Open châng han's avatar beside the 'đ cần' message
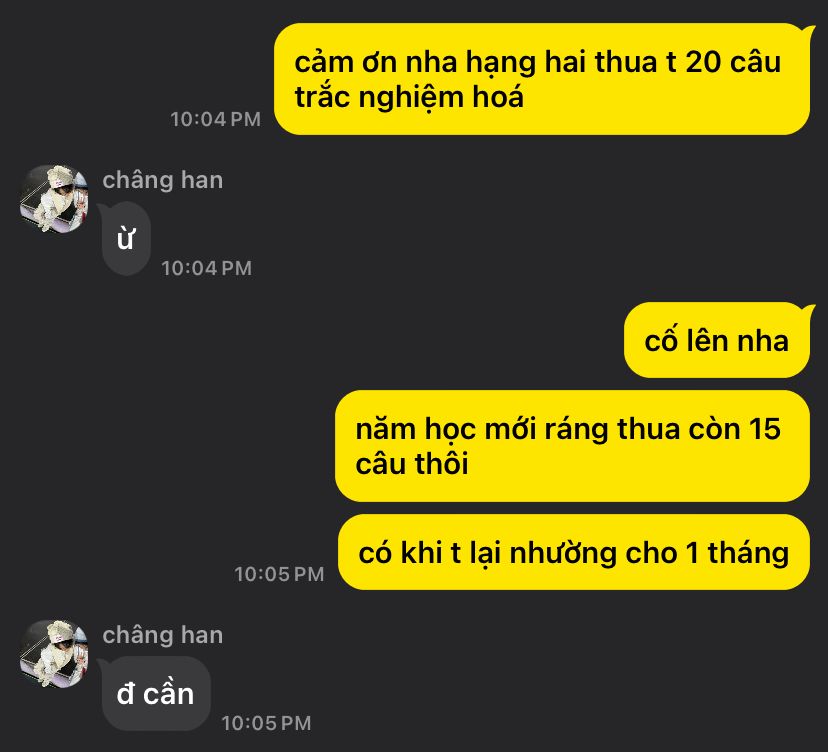The height and width of the screenshot is (752, 828). click(x=54, y=654)
